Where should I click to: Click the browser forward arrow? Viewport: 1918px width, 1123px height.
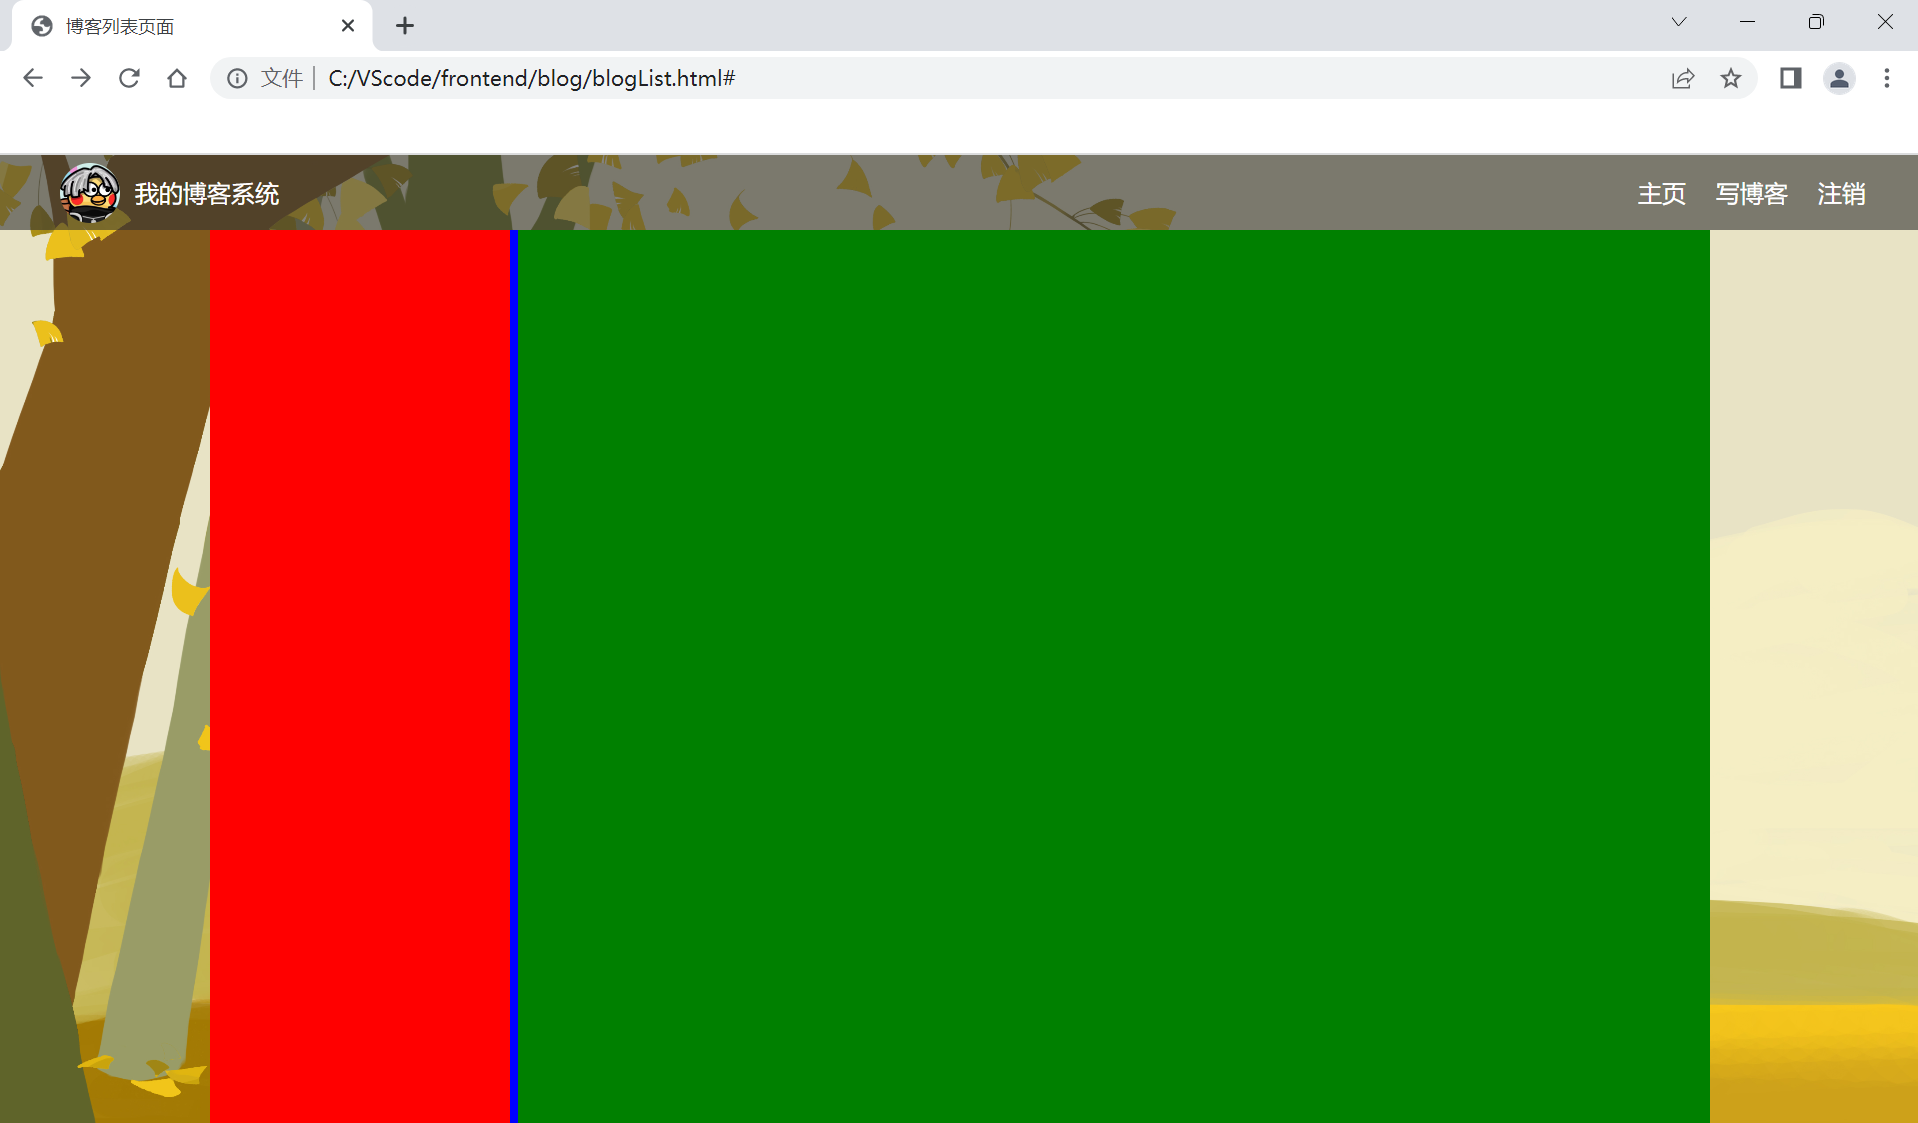pos(81,78)
